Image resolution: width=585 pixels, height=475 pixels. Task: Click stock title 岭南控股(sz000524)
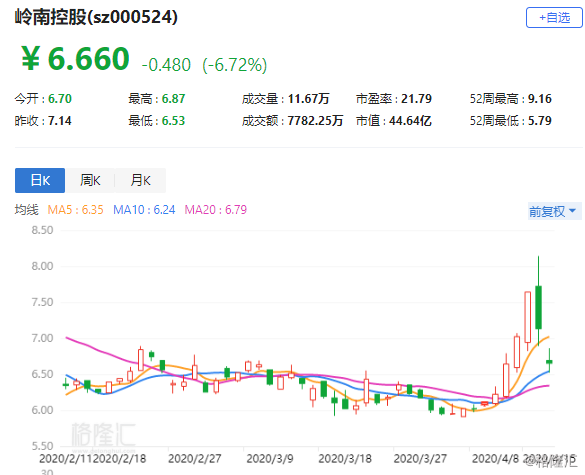point(96,17)
